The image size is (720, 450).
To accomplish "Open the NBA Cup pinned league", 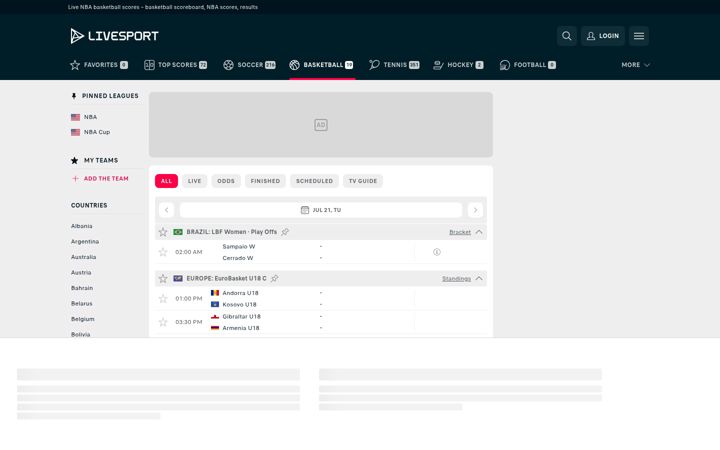I will tap(90, 132).
